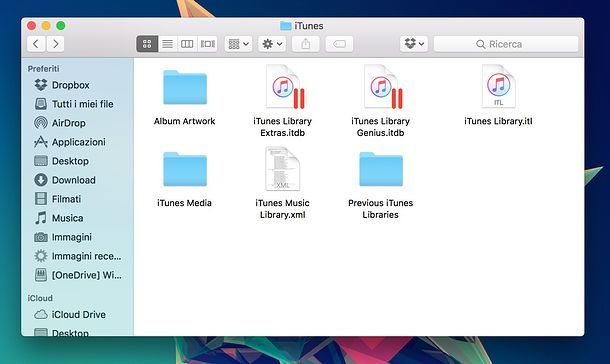
Task: Maximize the Finder window with green button
Action: 61,26
